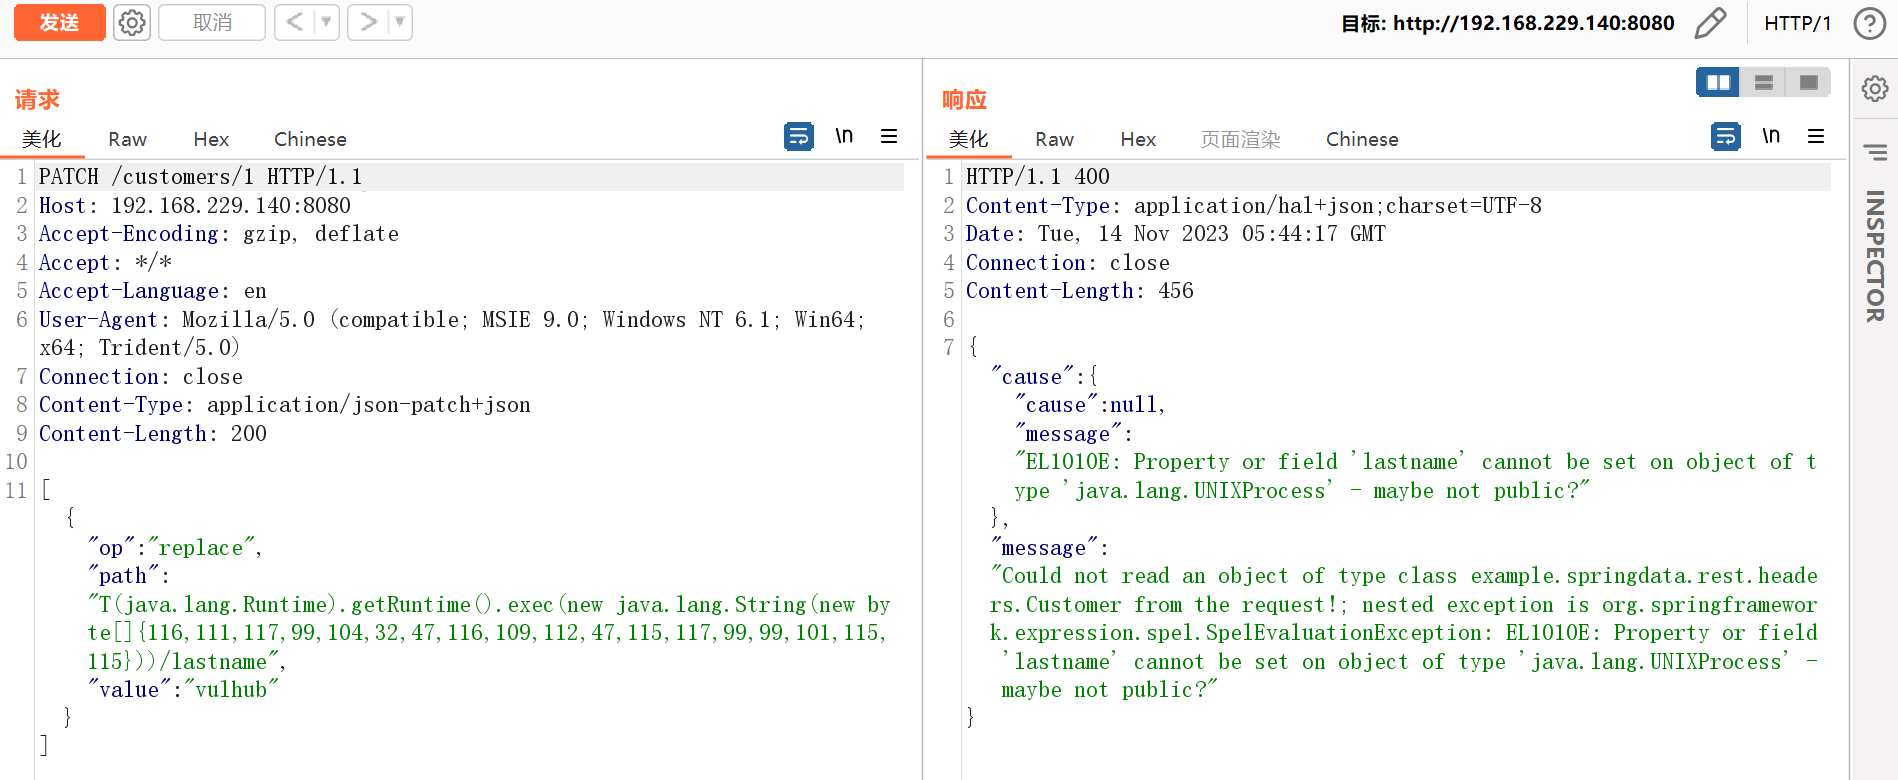This screenshot has width=1898, height=780.
Task: Open request panel hamburger menu
Action: click(x=888, y=136)
